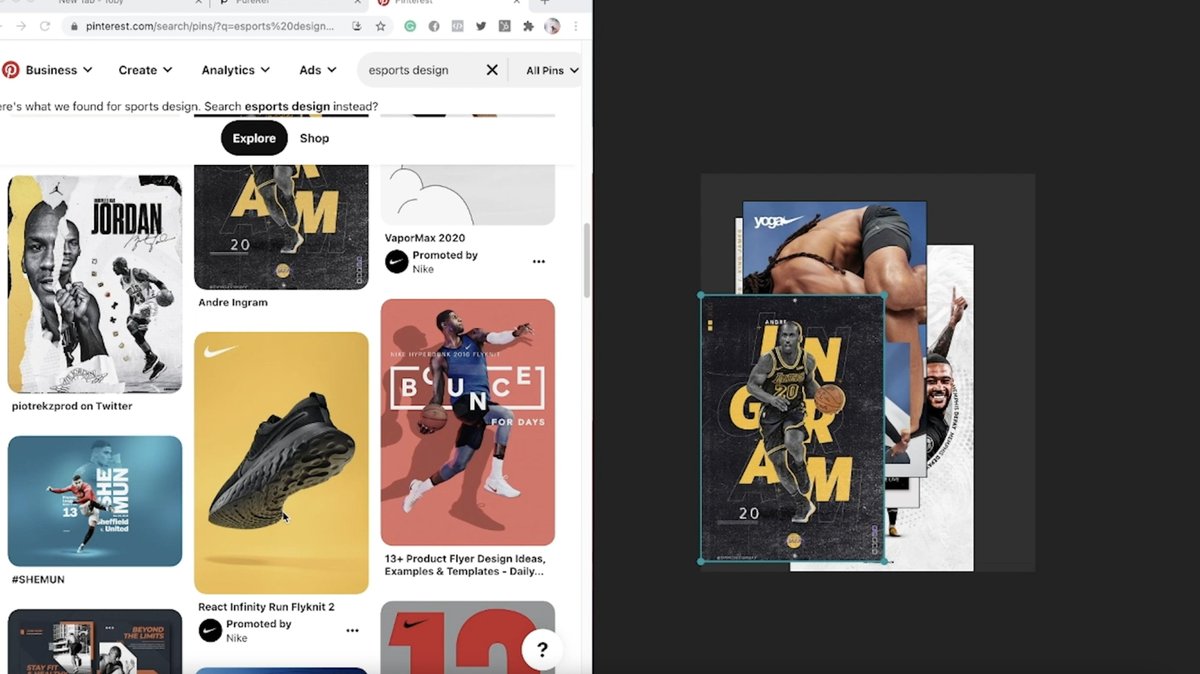Expand the Analytics menu
Image resolution: width=1200 pixels, height=674 pixels.
click(x=235, y=70)
